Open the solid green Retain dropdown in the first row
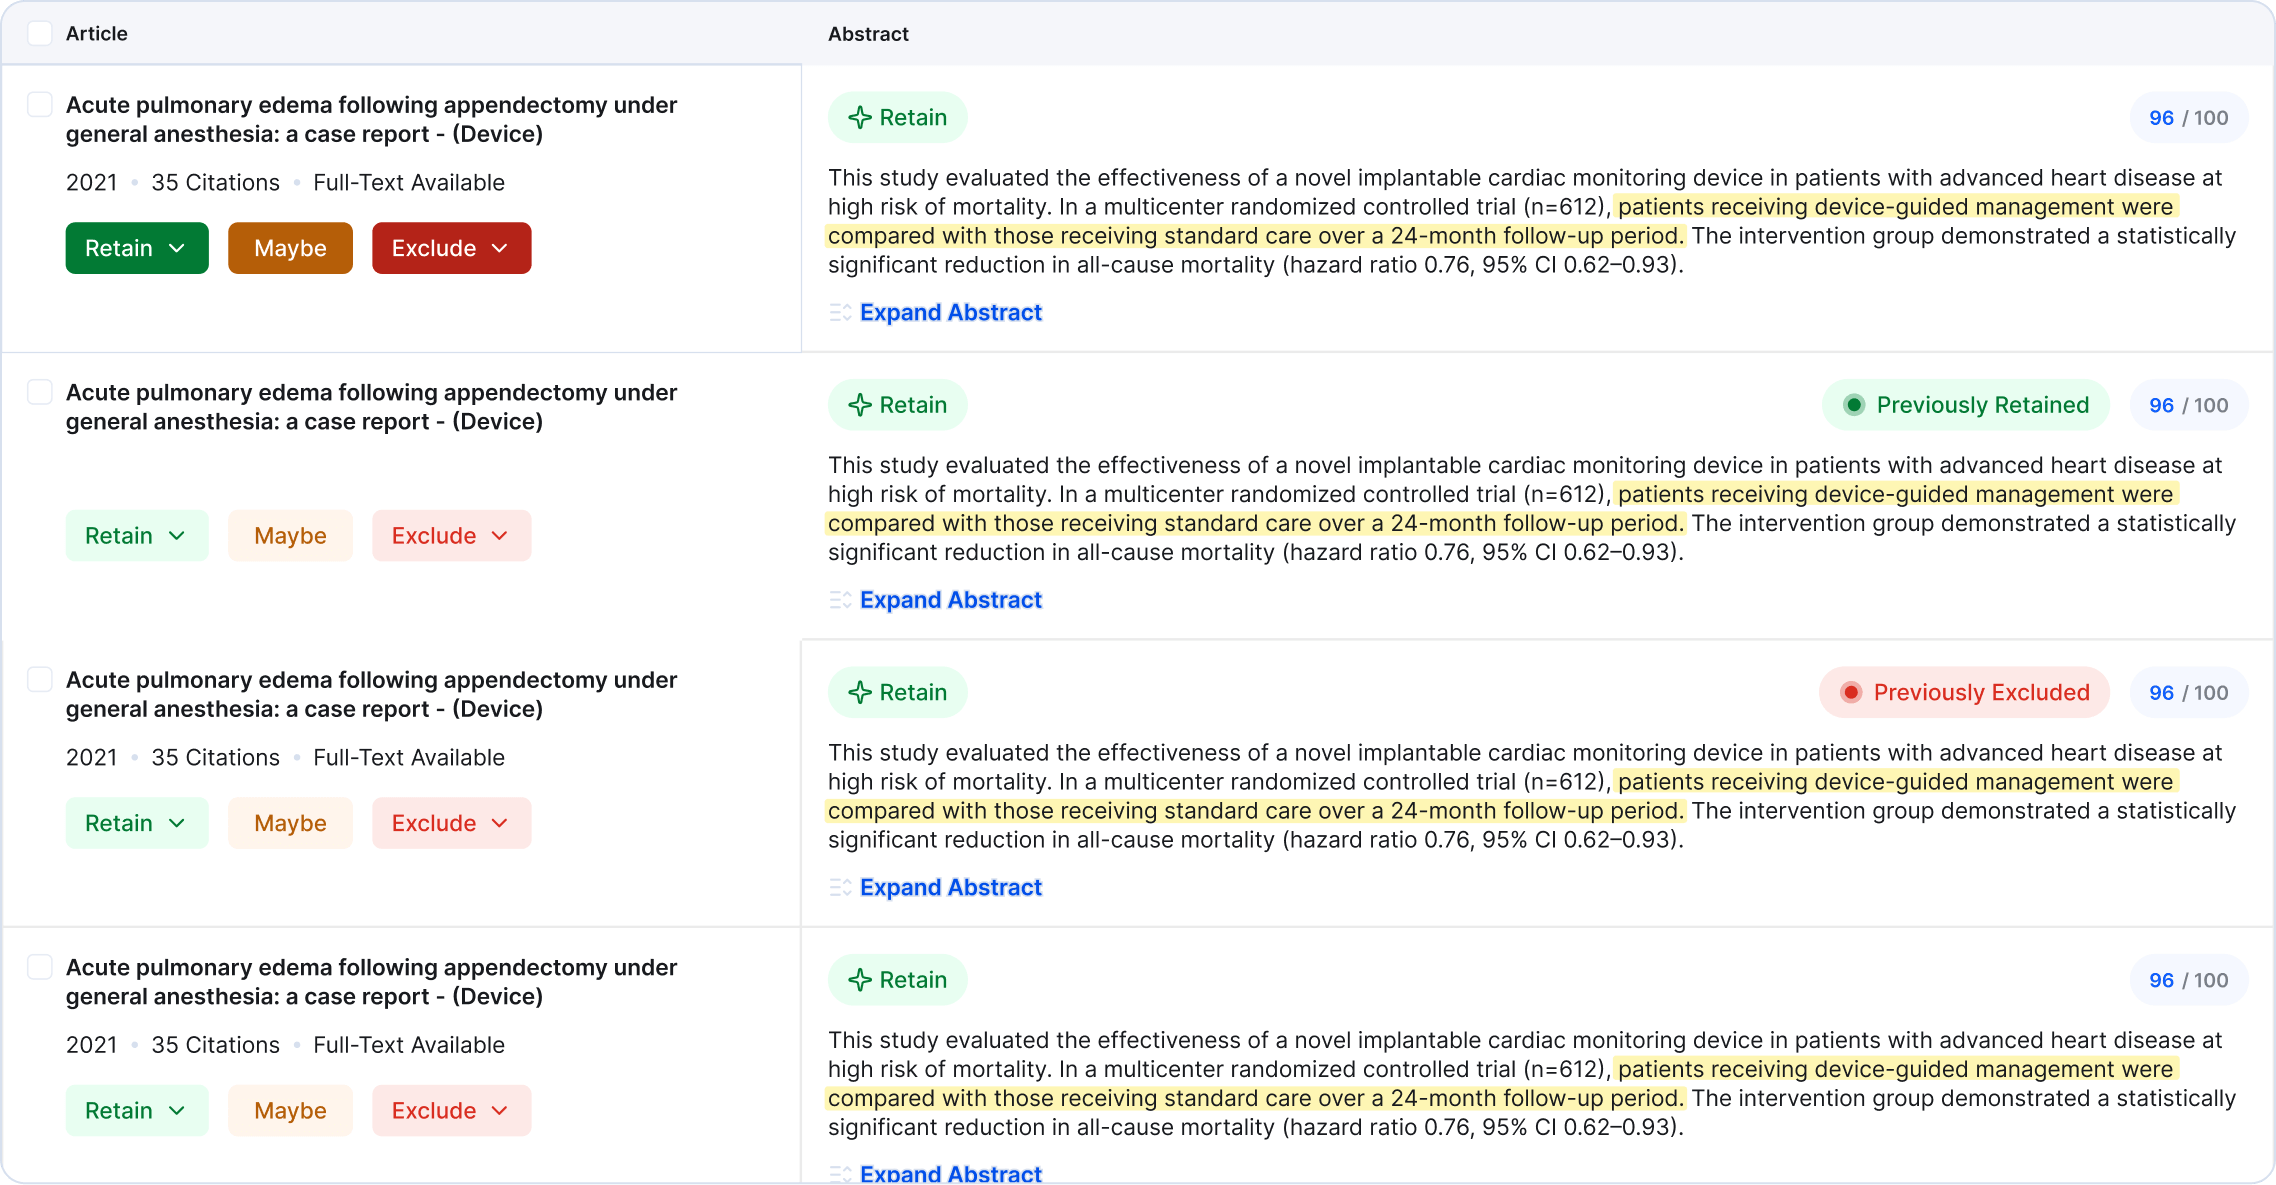 [137, 248]
